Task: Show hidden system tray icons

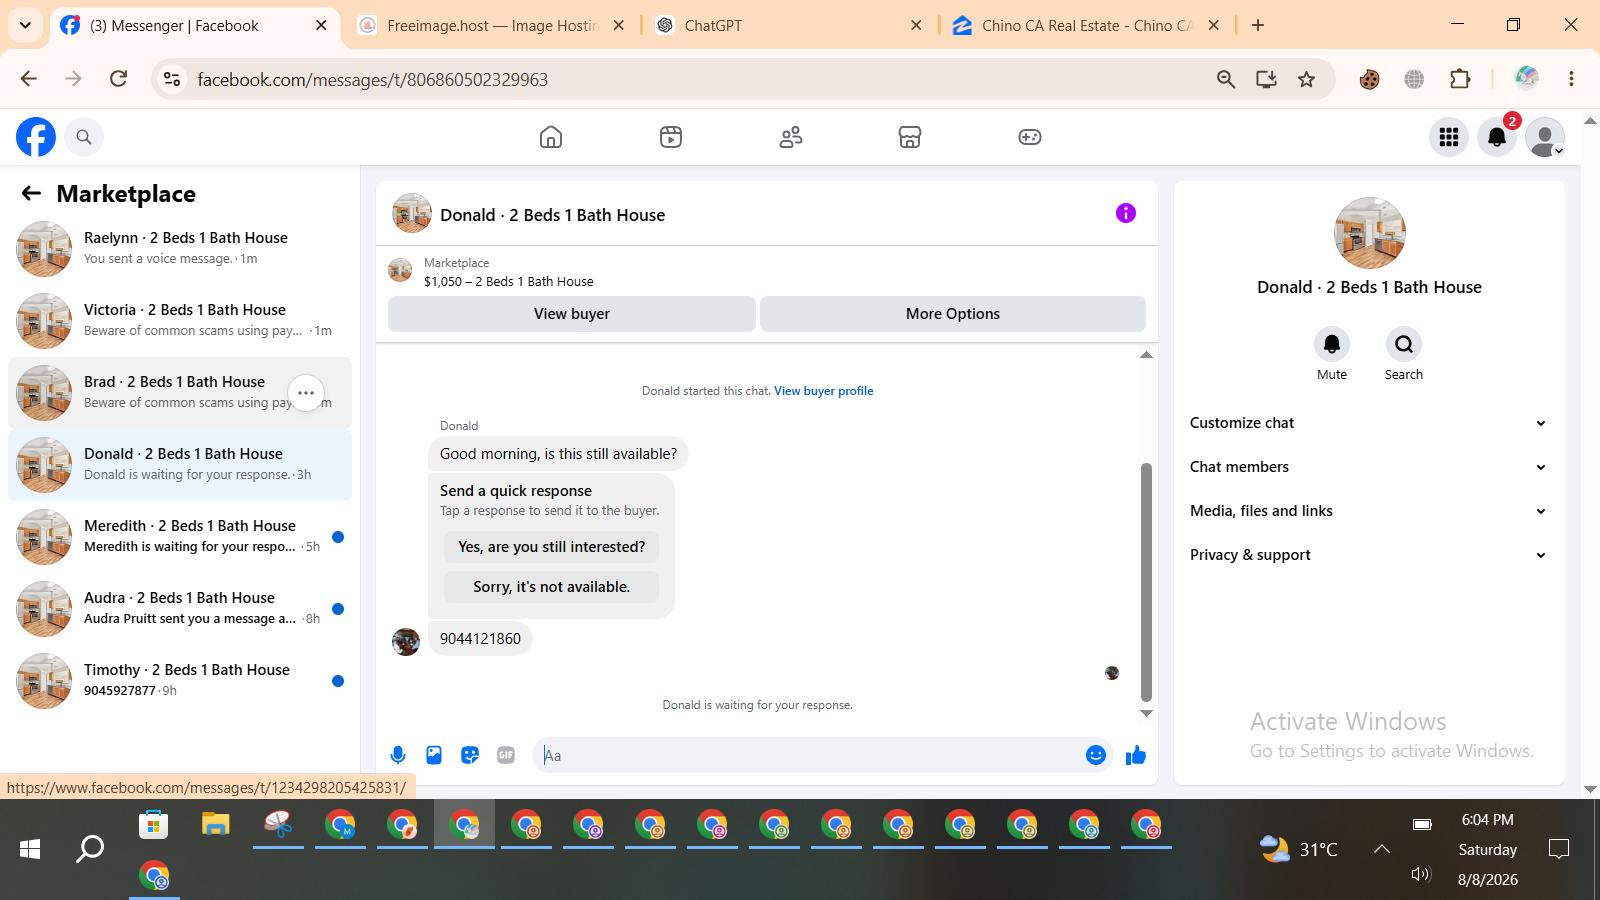Action: pos(1382,849)
